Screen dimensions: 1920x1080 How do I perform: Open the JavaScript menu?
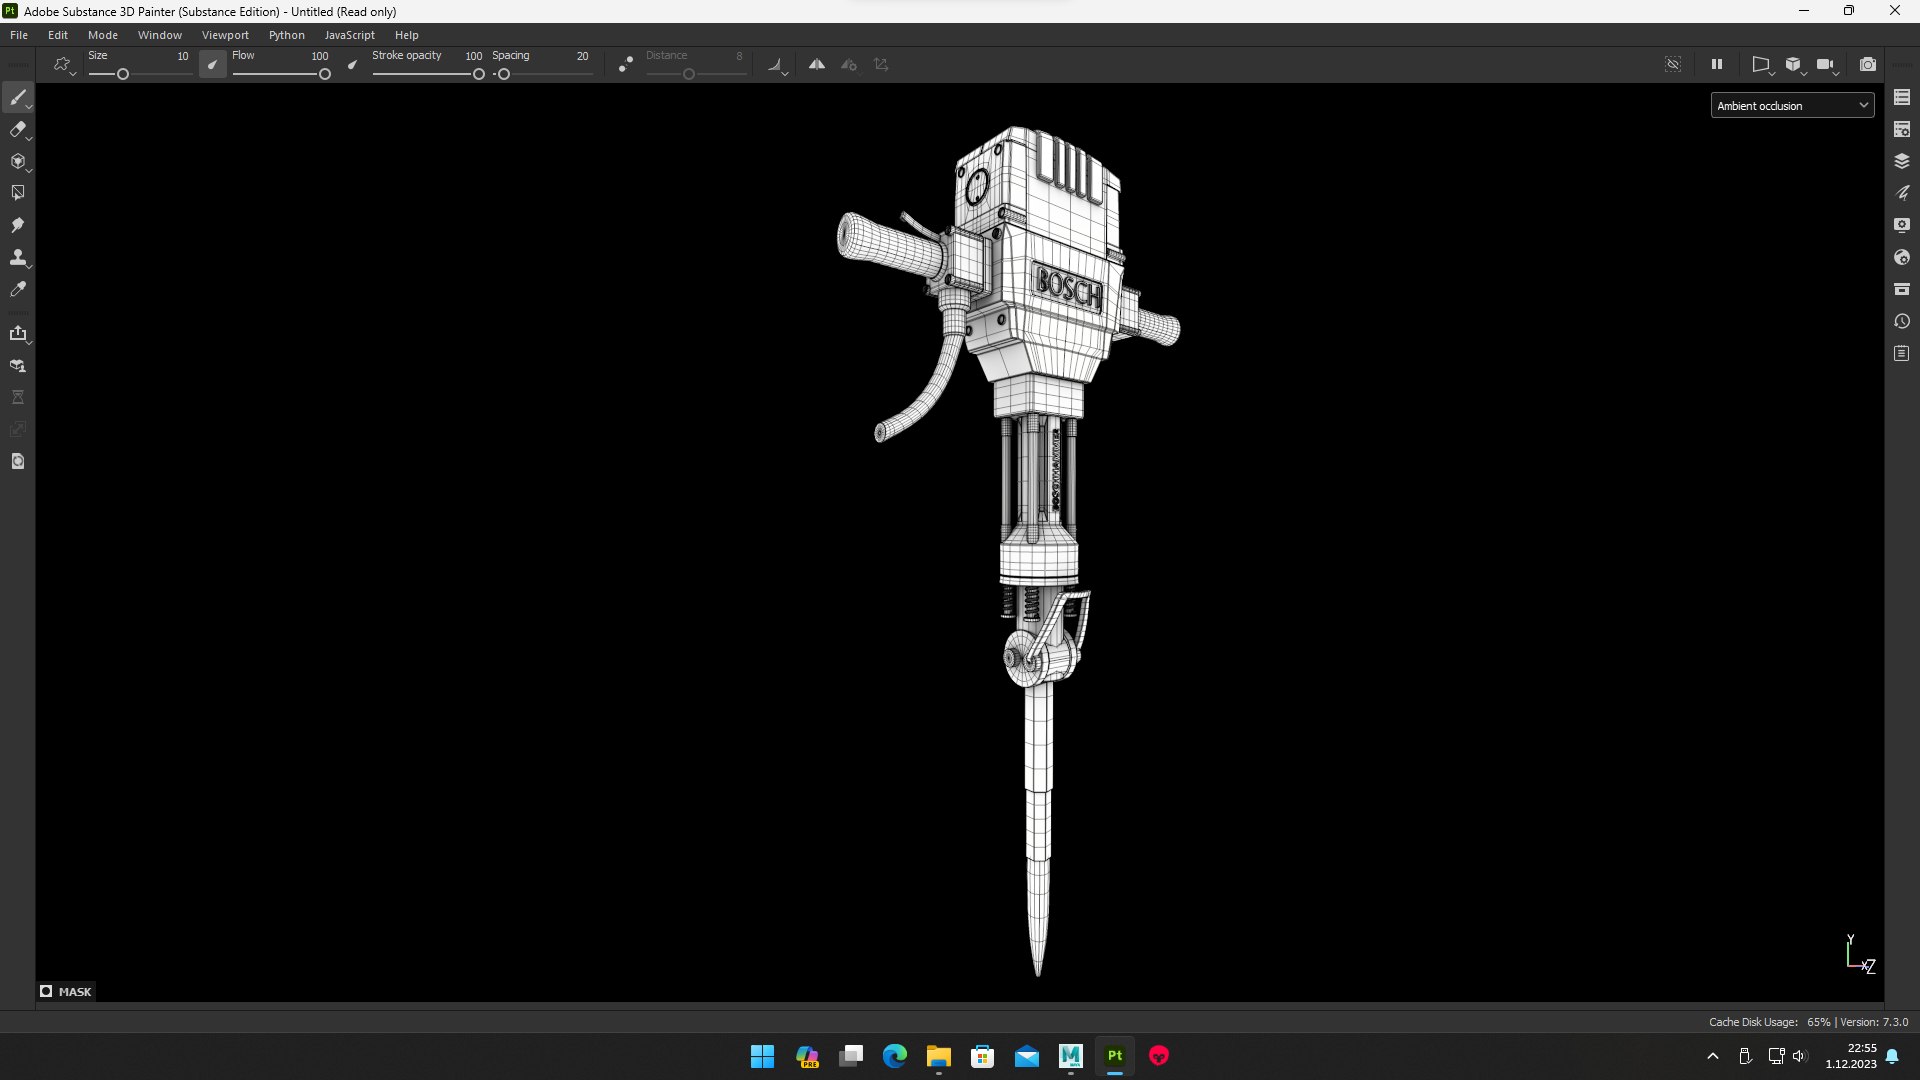click(x=350, y=35)
